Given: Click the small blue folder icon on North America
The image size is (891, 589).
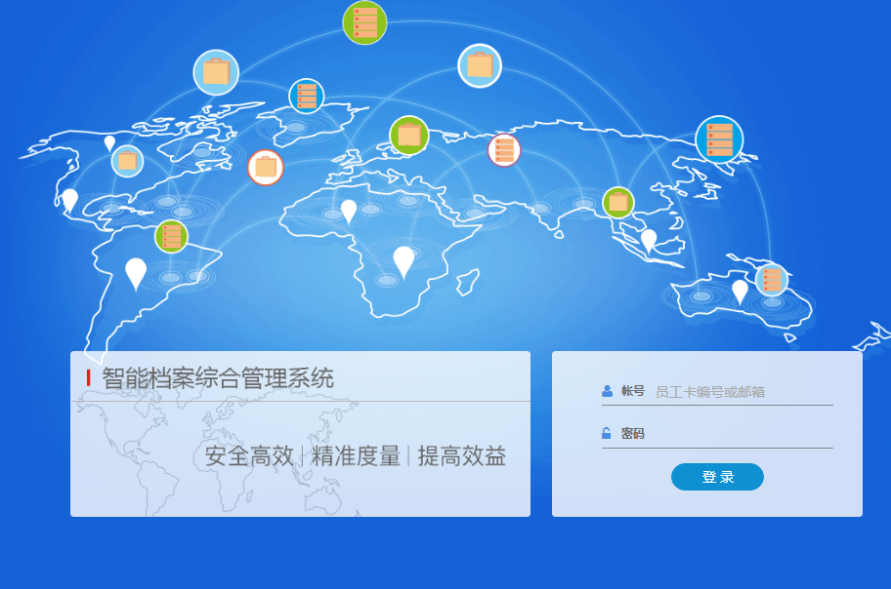Looking at the screenshot, I should click(x=127, y=161).
